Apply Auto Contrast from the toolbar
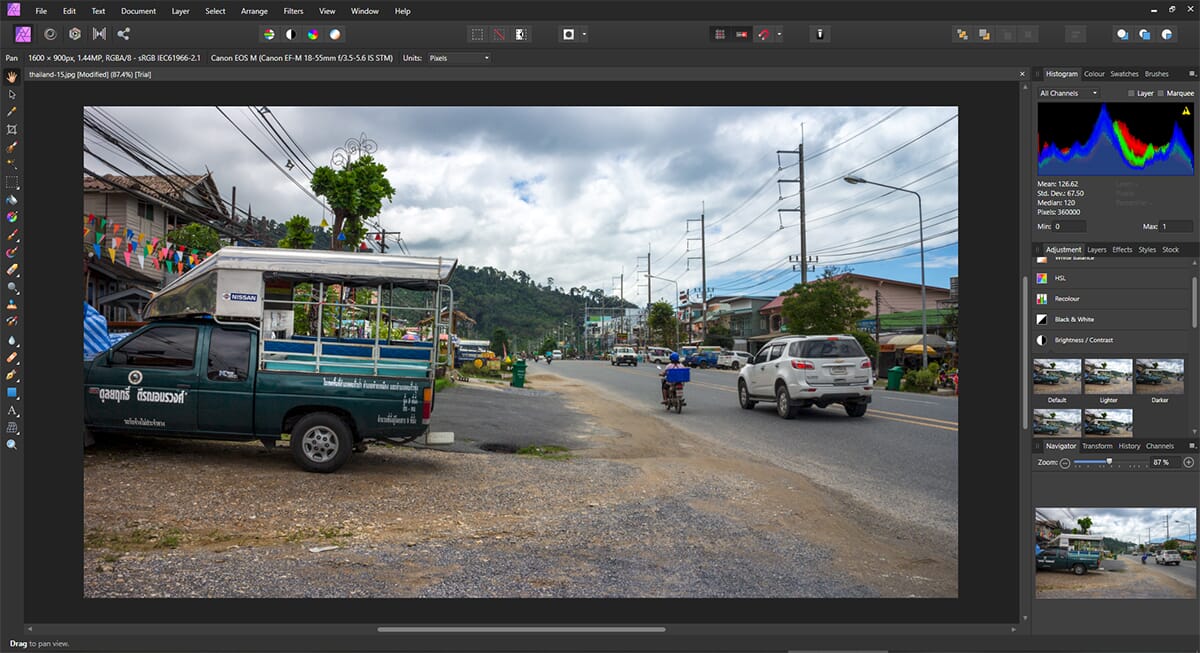The image size is (1200, 653). [x=290, y=34]
